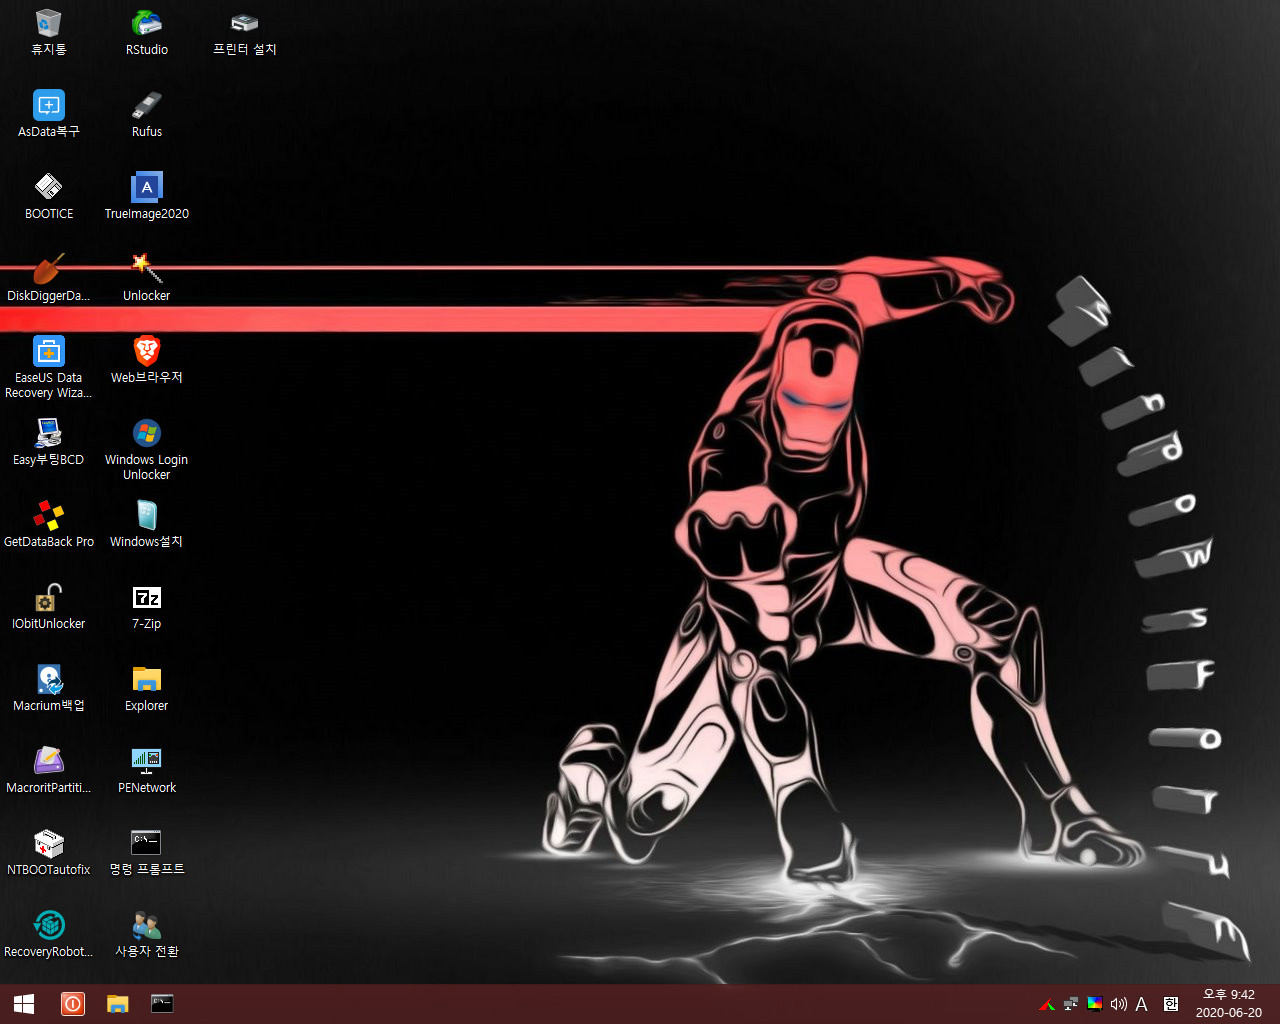Open File Explorer from the taskbar
The height and width of the screenshot is (1024, 1280).
point(118,1004)
